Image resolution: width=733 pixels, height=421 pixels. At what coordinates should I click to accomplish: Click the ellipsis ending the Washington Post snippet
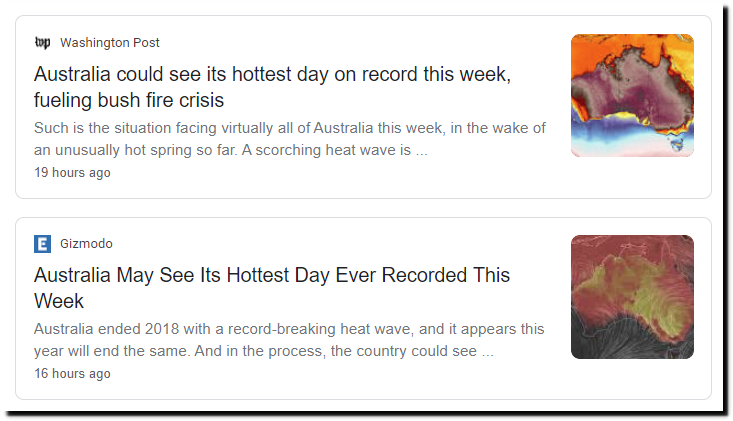[x=421, y=151]
